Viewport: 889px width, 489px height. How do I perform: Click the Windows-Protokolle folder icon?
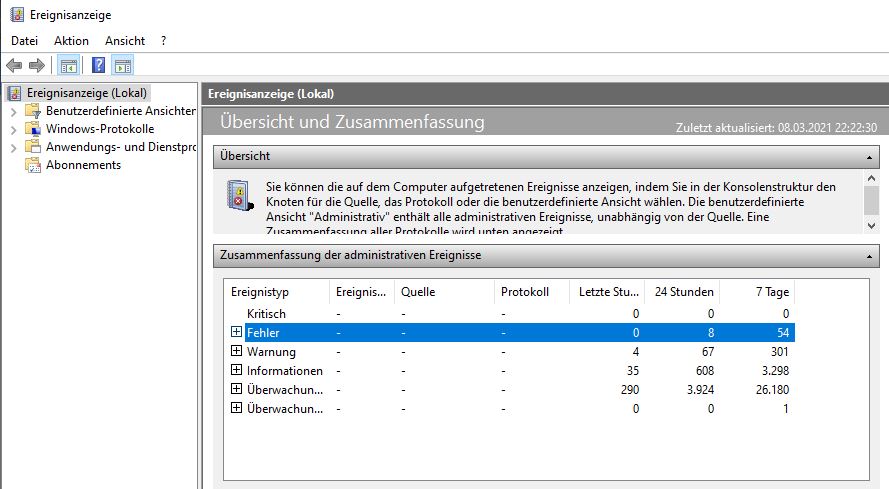tap(33, 129)
